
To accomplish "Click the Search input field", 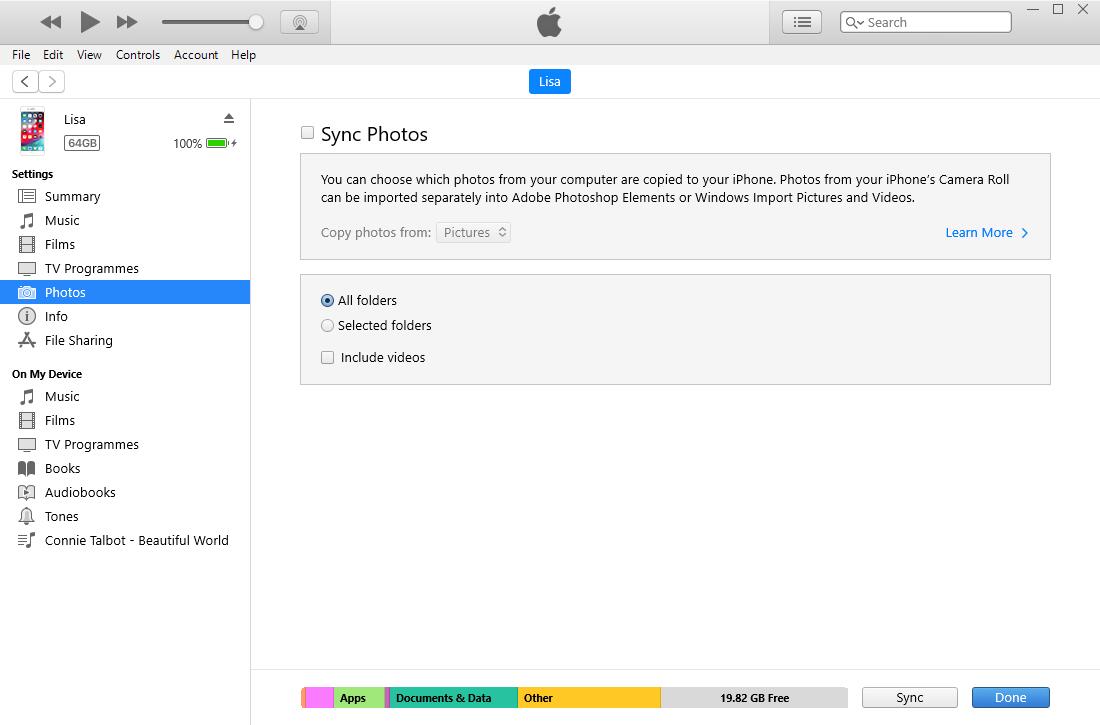I will (926, 22).
